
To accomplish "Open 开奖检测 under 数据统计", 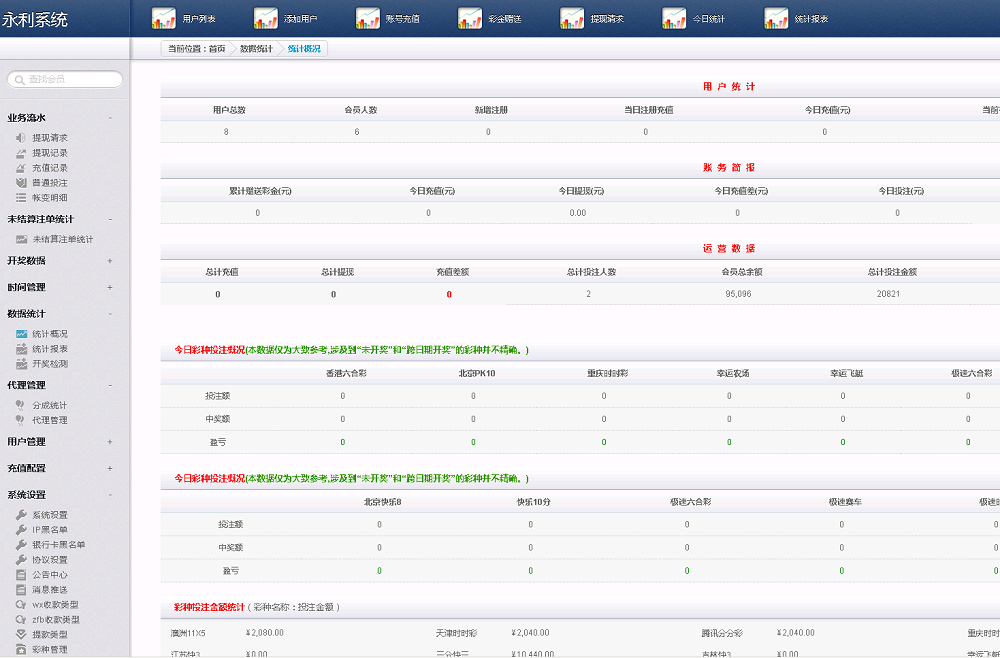I will coord(49,361).
